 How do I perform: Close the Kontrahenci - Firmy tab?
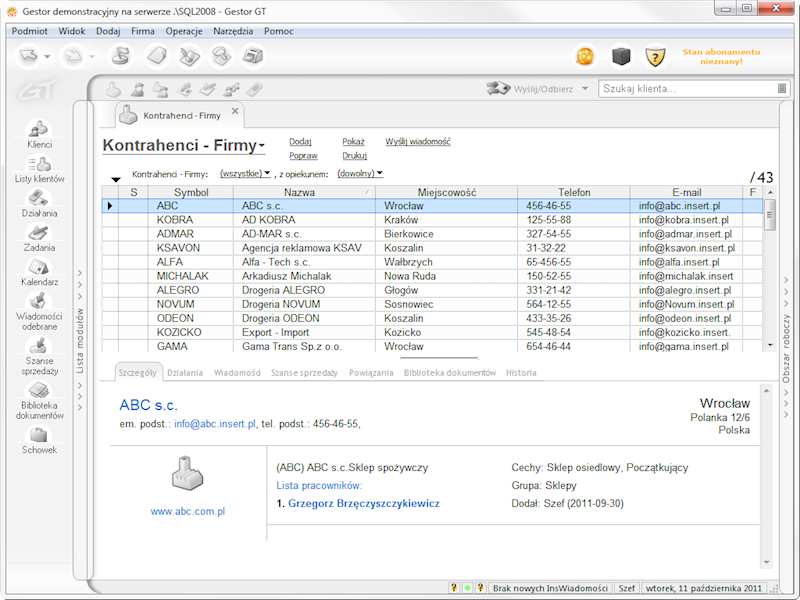pos(236,111)
